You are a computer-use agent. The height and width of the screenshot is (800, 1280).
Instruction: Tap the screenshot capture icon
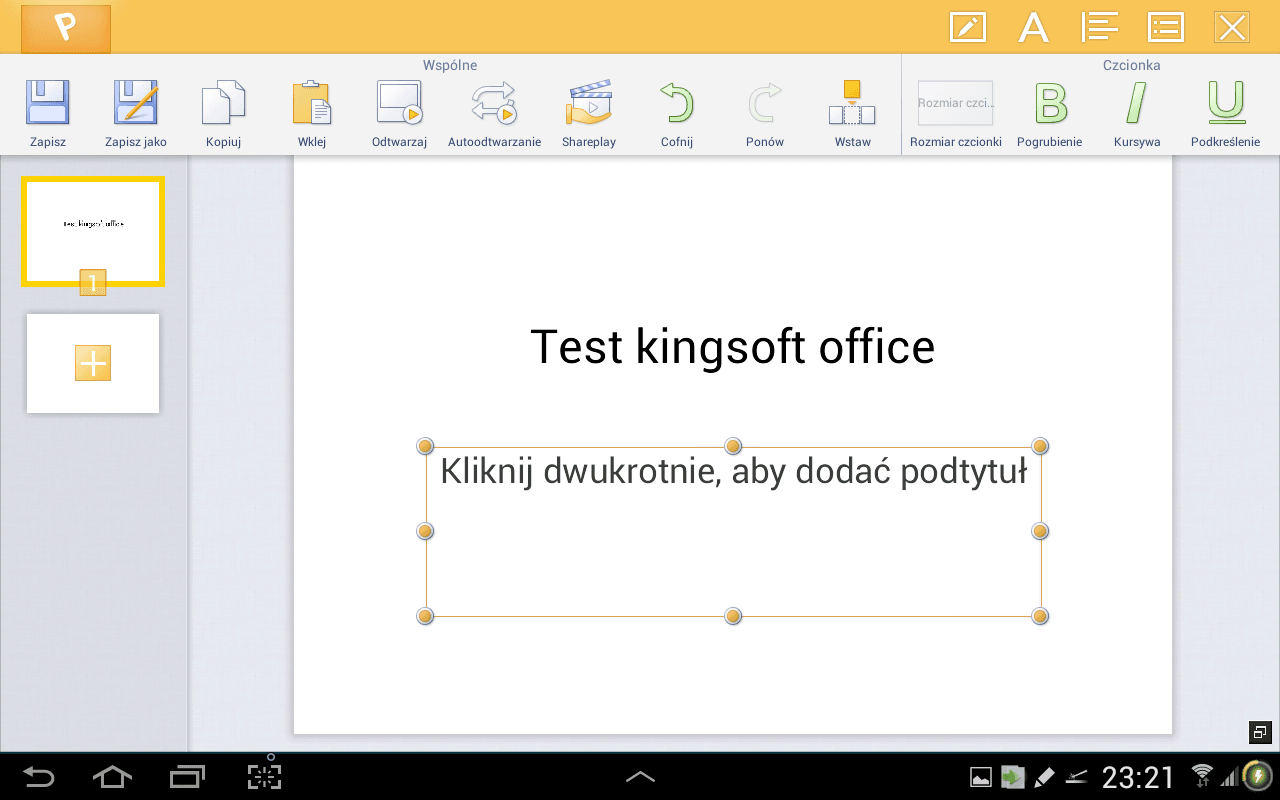click(265, 775)
